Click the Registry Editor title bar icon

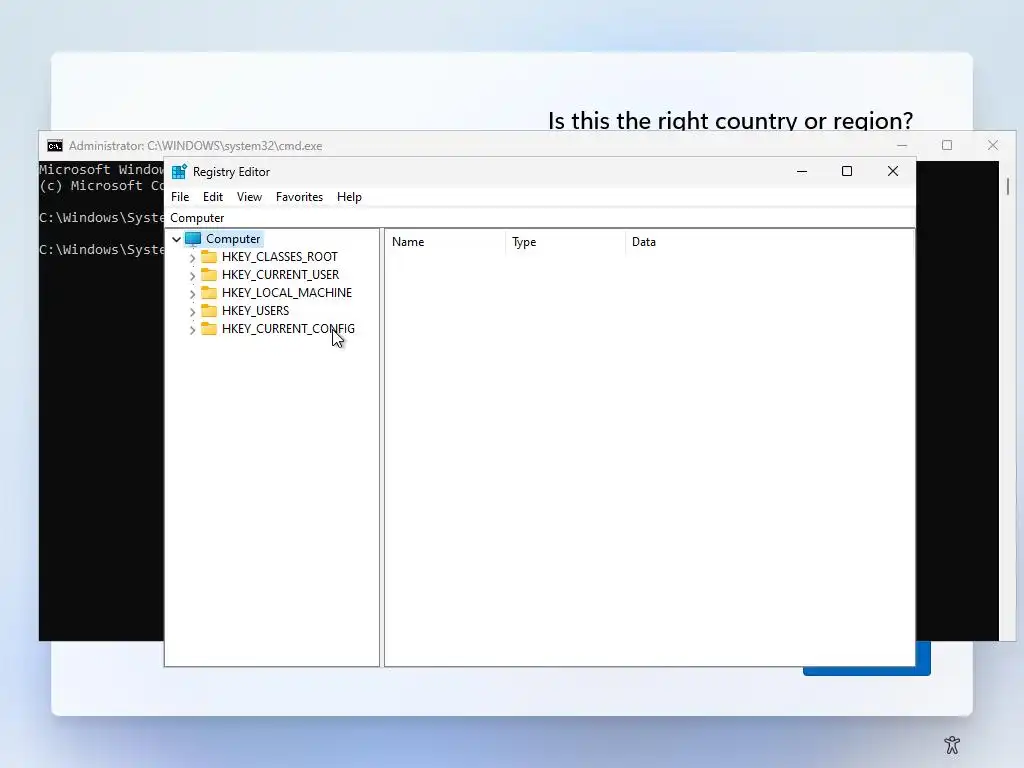coord(179,172)
